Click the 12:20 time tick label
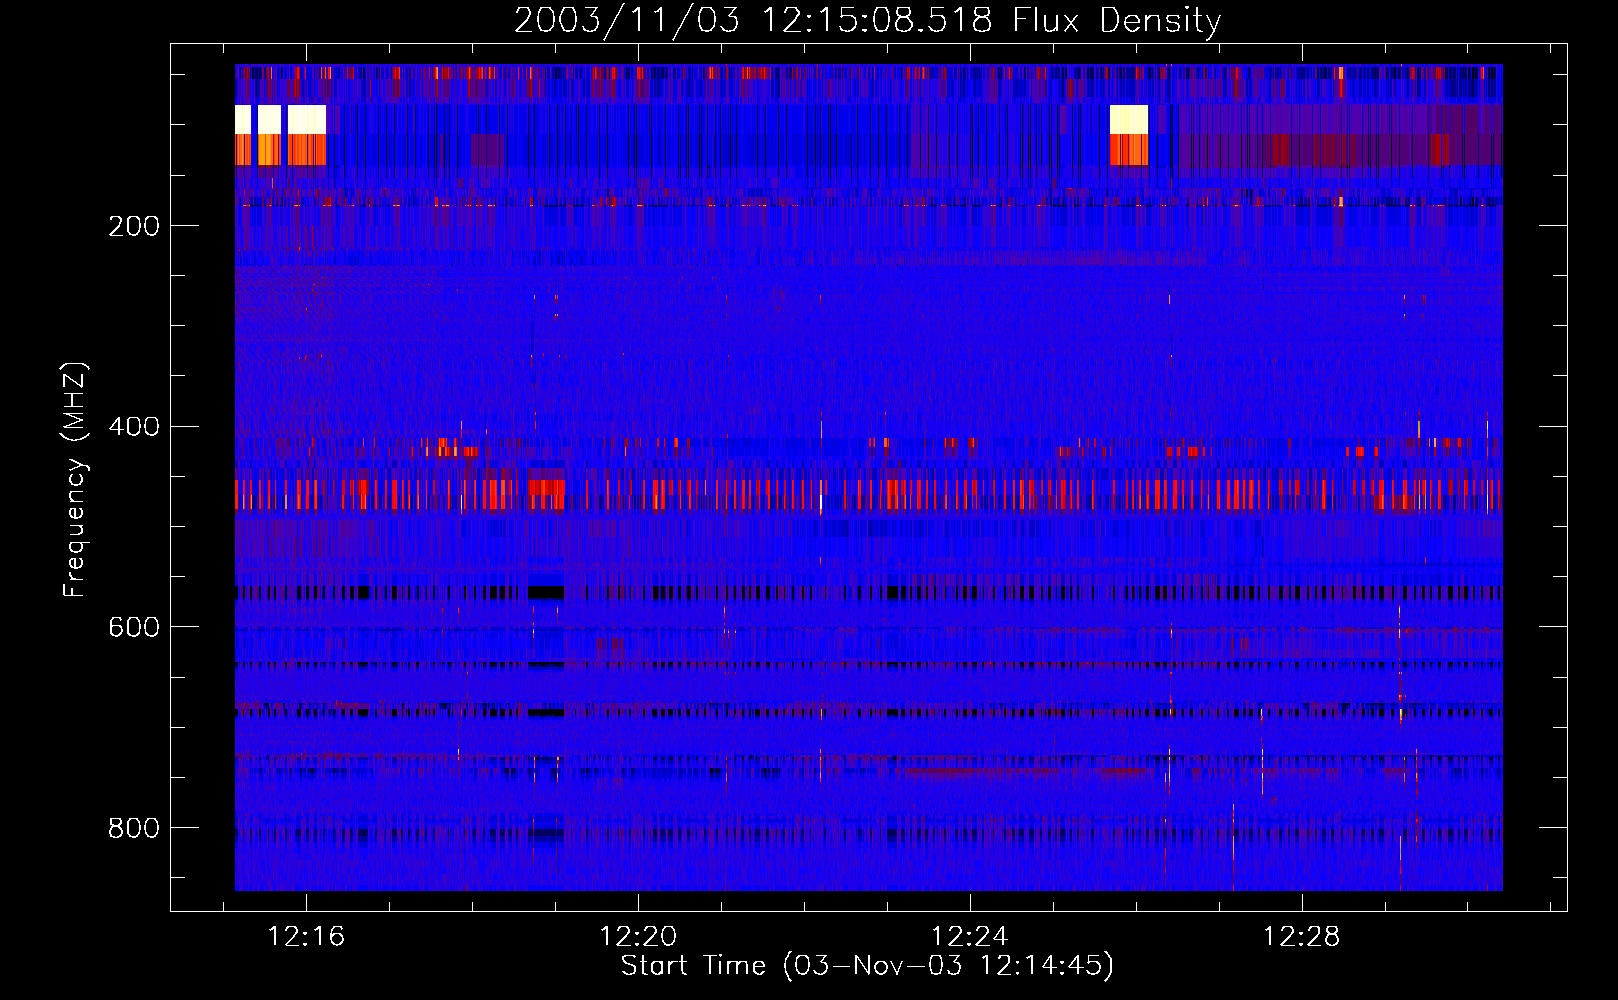The image size is (1618, 1000). pyautogui.click(x=638, y=937)
